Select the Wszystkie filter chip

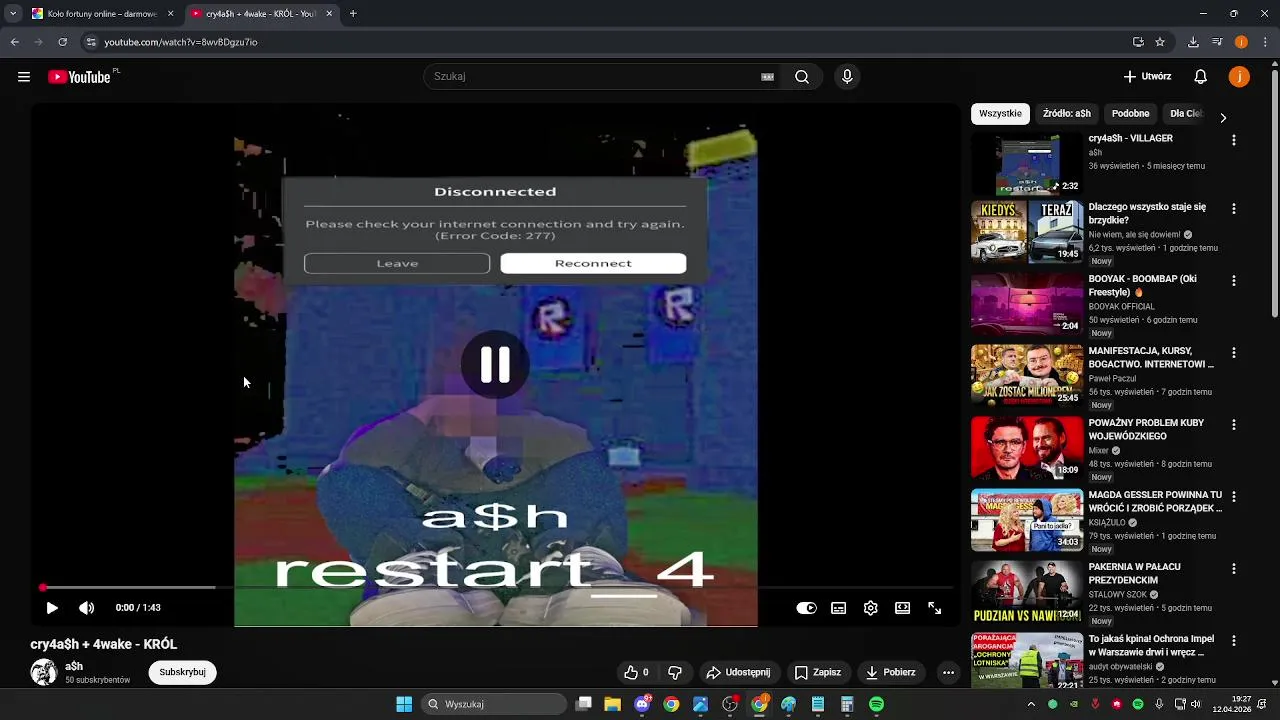click(x=1000, y=114)
